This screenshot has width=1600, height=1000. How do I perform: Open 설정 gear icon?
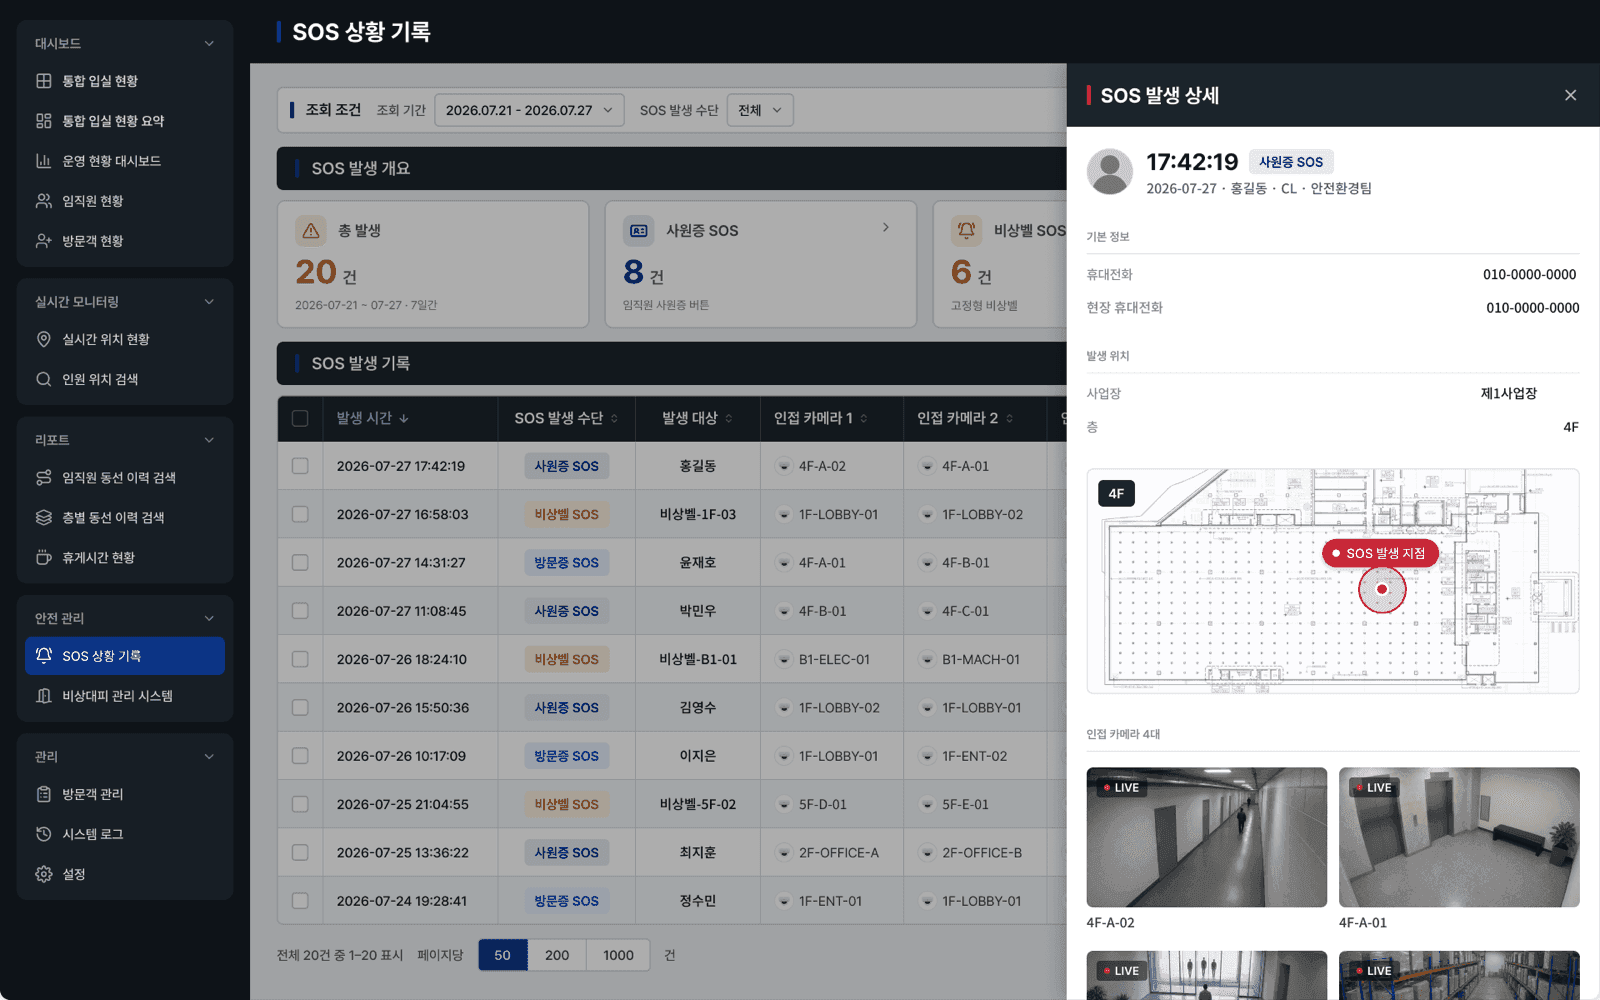coord(44,874)
